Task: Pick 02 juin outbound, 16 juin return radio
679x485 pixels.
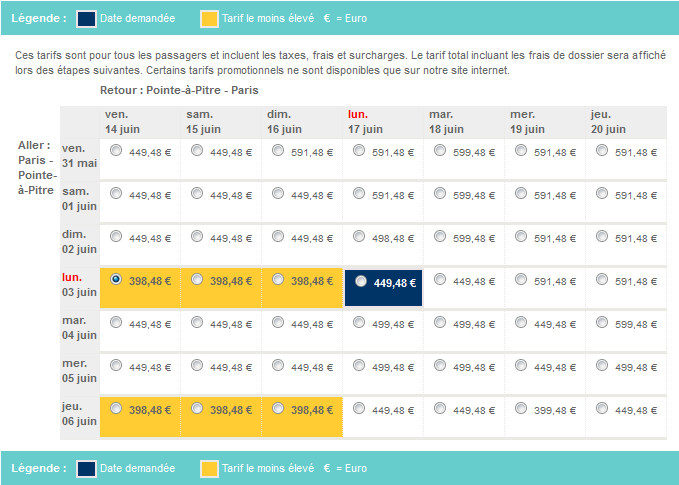Action: [278, 236]
